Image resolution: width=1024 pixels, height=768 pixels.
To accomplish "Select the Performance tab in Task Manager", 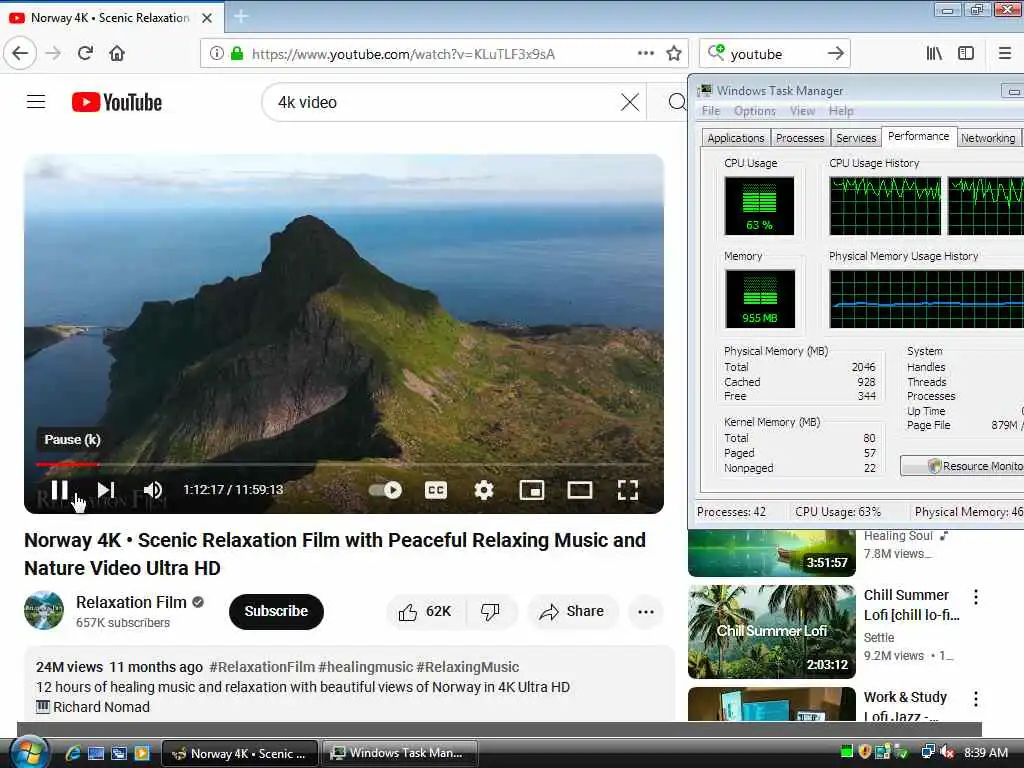I will pyautogui.click(x=919, y=136).
